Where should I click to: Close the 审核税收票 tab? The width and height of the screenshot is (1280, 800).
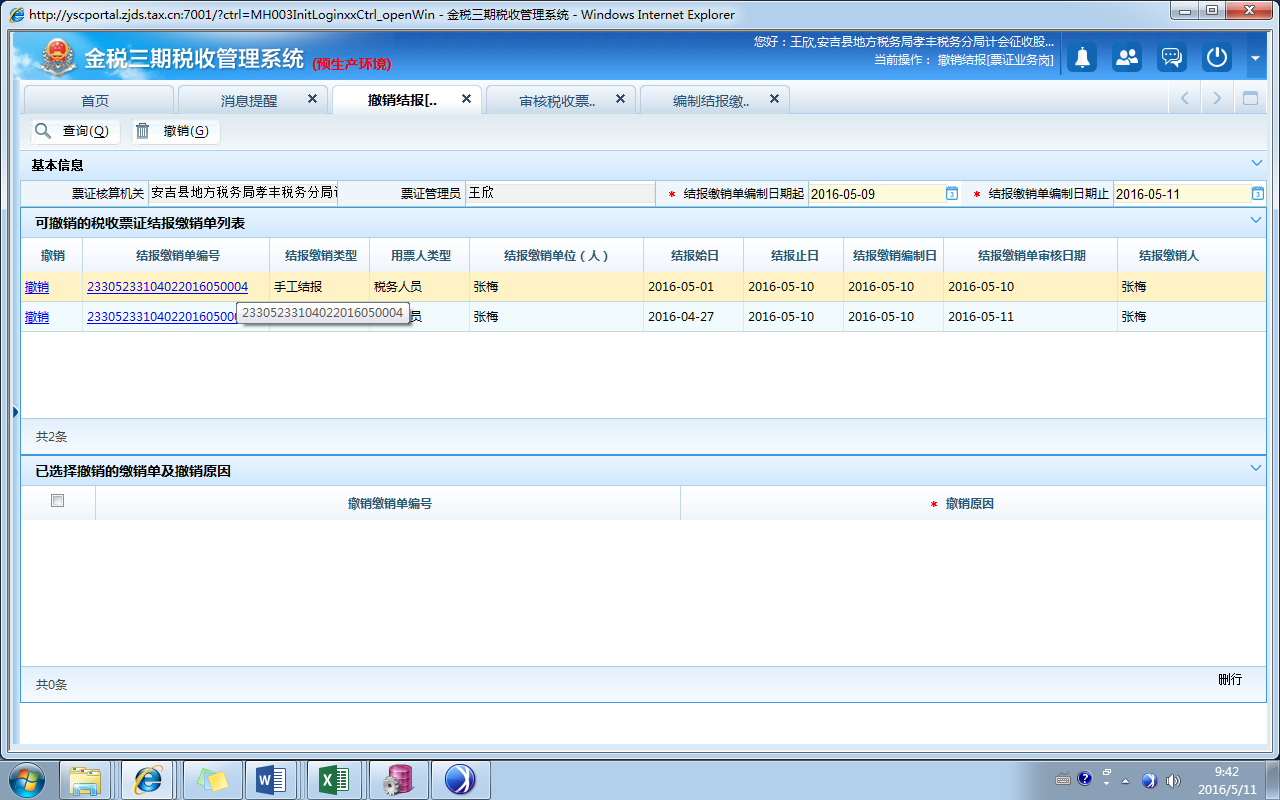pyautogui.click(x=620, y=99)
